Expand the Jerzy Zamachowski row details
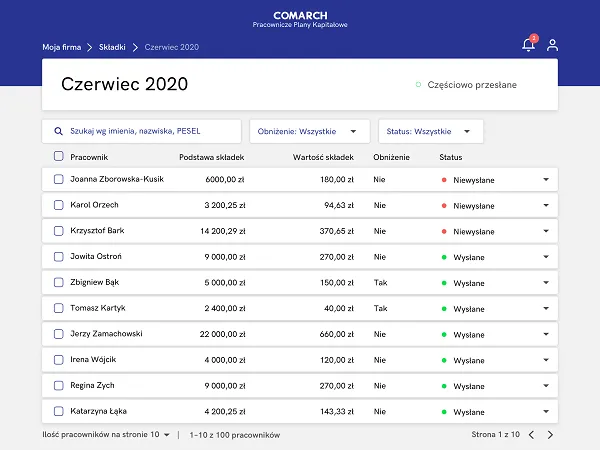This screenshot has height=450, width=600. pyautogui.click(x=546, y=334)
